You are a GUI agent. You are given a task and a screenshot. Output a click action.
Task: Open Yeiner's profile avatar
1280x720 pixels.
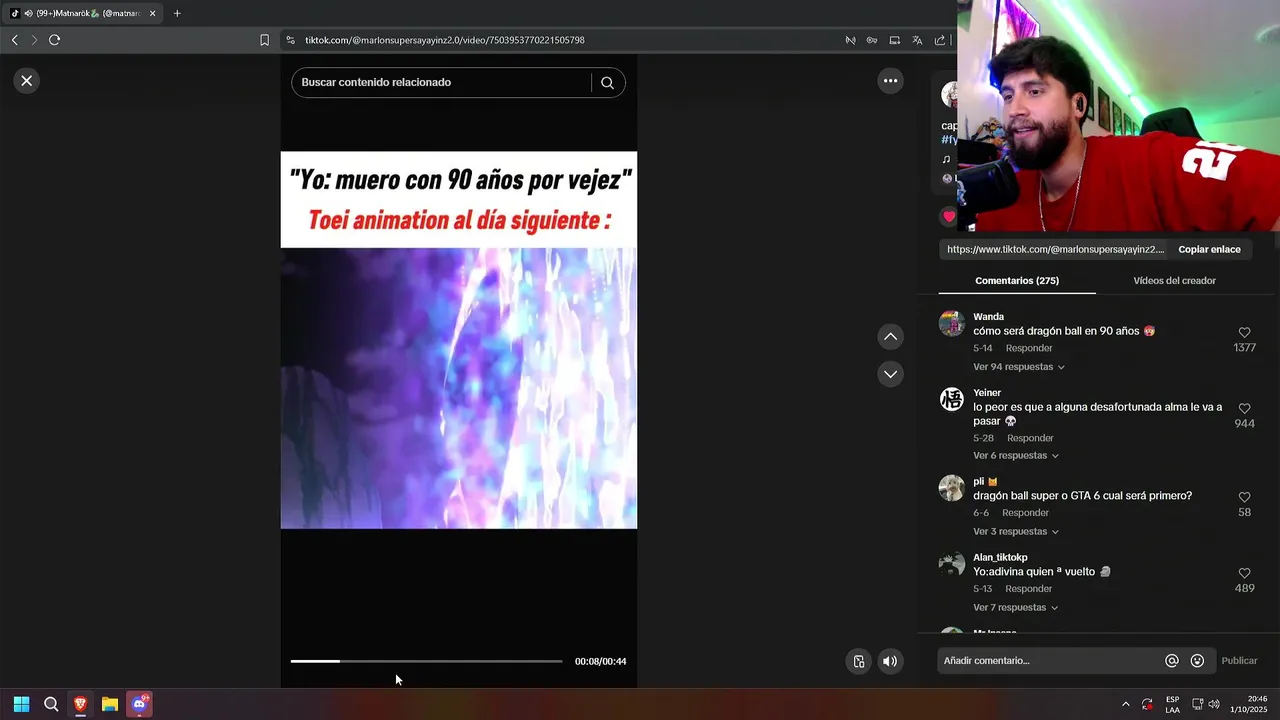click(952, 399)
